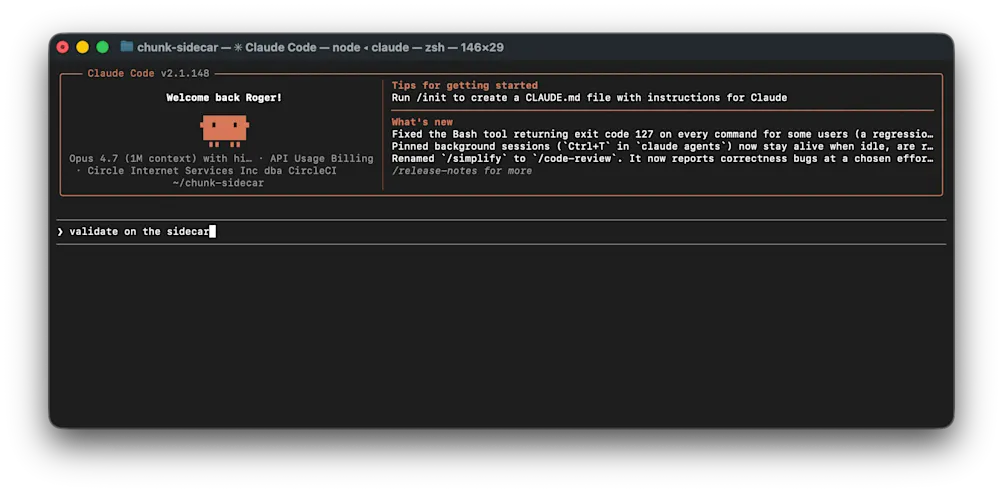Screen dimensions: 1003x493
Task: Click the "Tips for getting started" heading
Action: (464, 85)
